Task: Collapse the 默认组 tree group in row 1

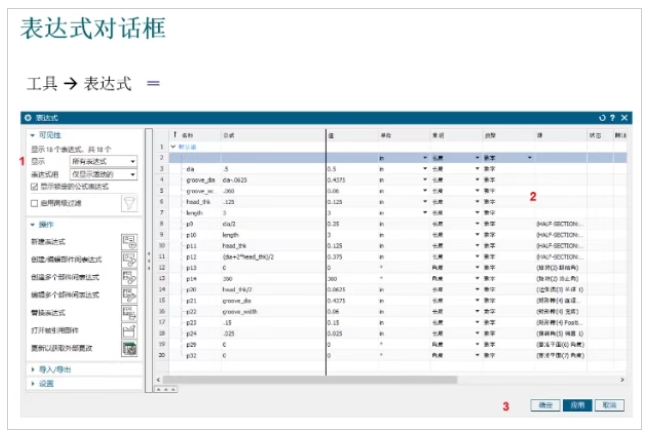Action: coord(173,147)
